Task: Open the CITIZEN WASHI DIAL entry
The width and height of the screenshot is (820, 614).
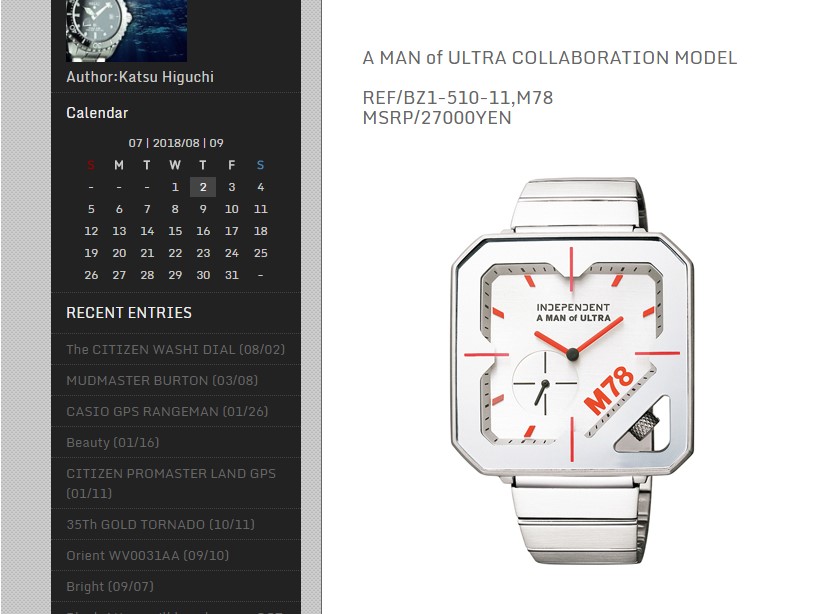Action: 175,349
